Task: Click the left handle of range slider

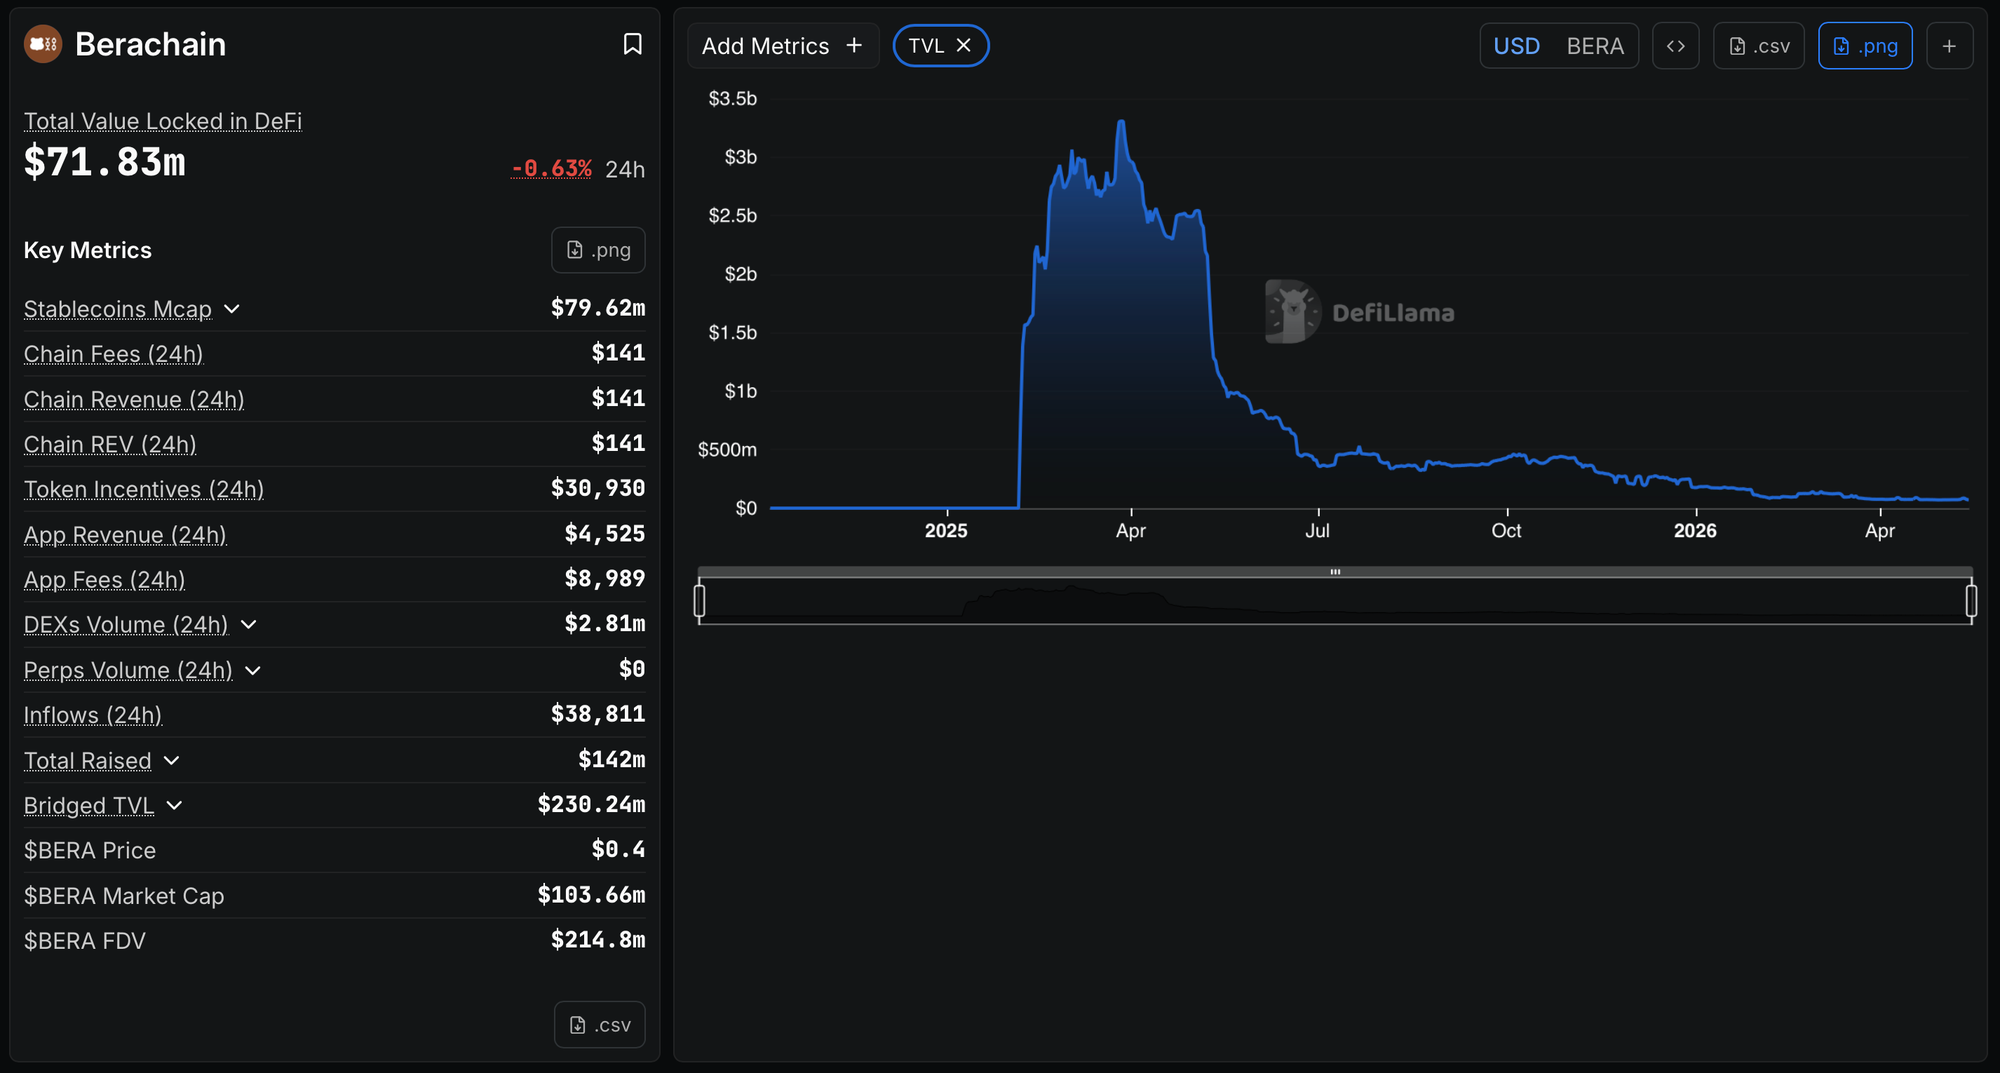Action: tap(699, 600)
